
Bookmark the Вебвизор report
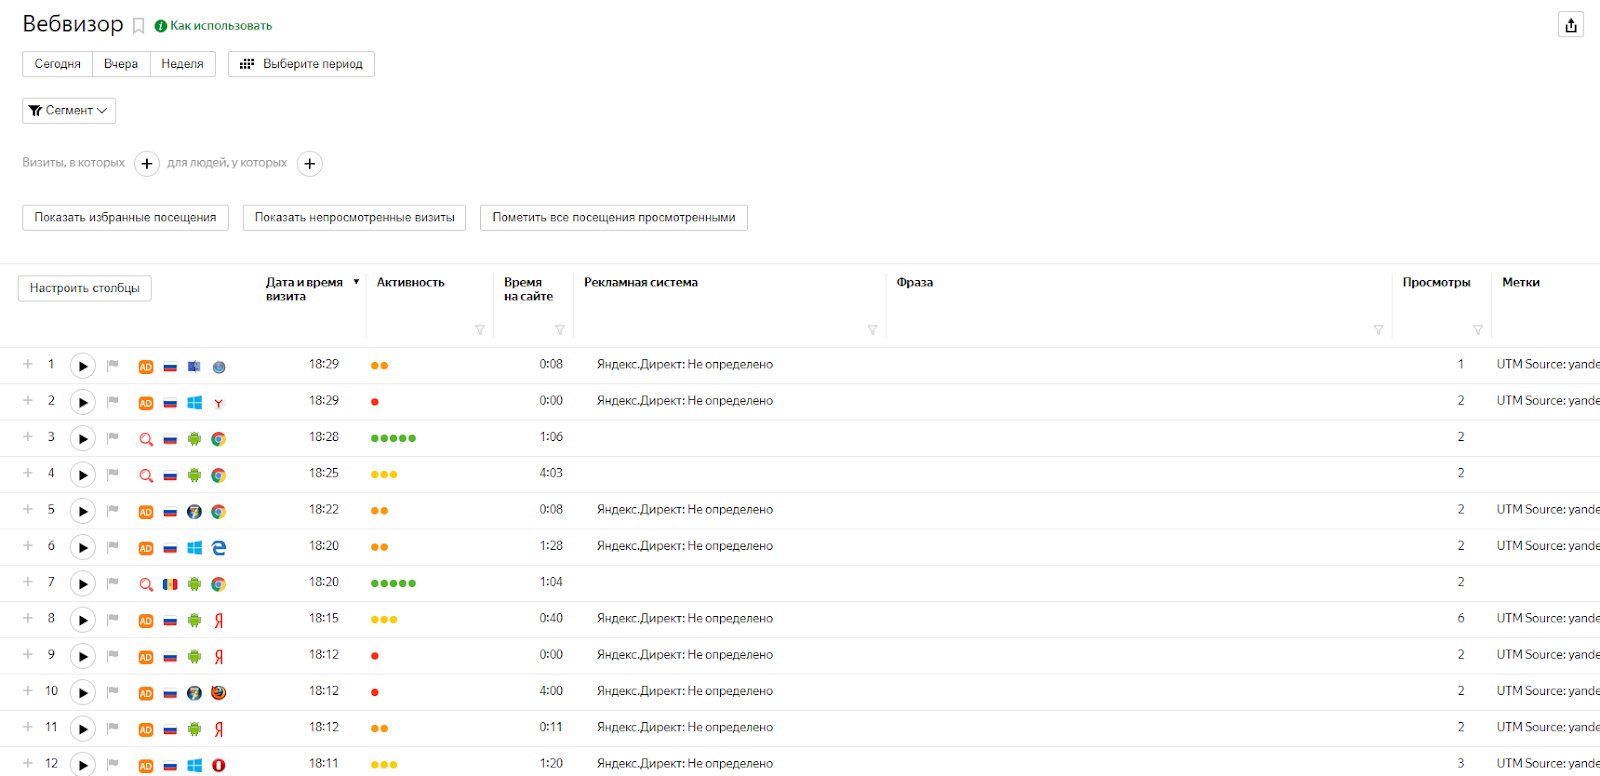point(139,26)
